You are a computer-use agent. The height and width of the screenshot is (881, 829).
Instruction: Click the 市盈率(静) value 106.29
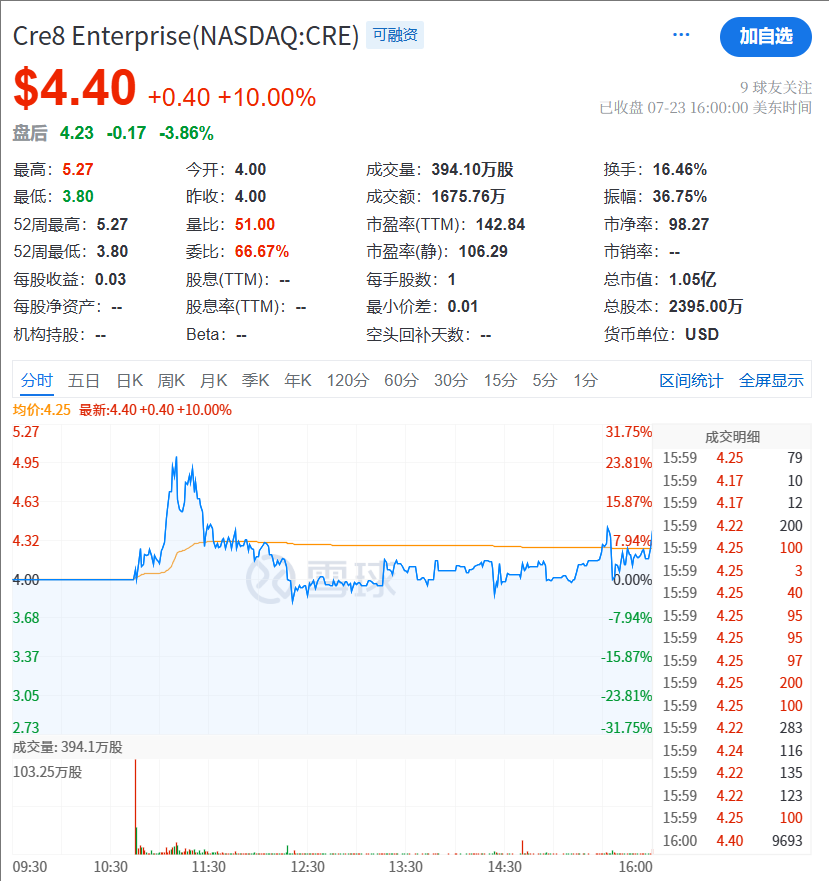(483, 251)
